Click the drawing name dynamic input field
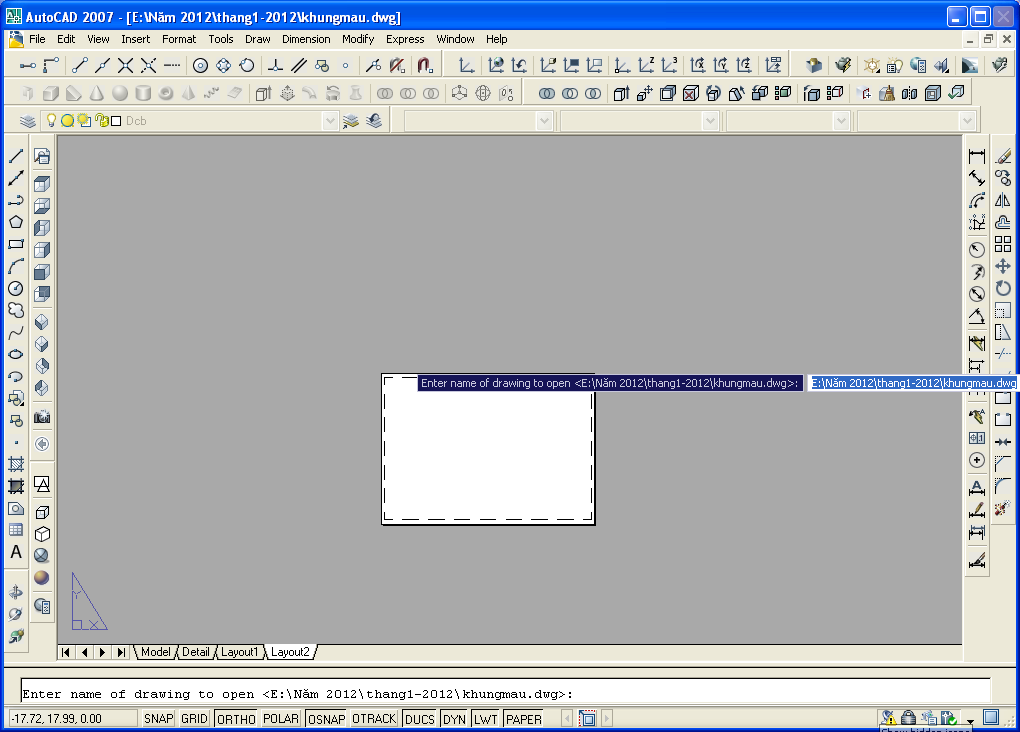 [x=913, y=383]
